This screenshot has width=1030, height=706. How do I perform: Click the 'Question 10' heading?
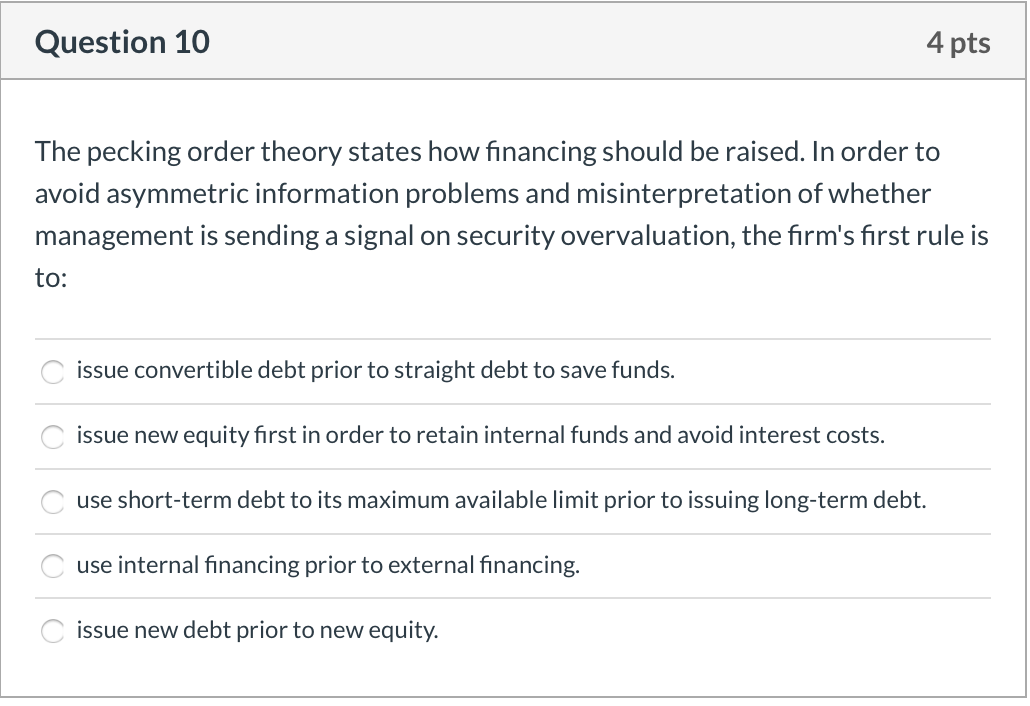click(x=122, y=42)
